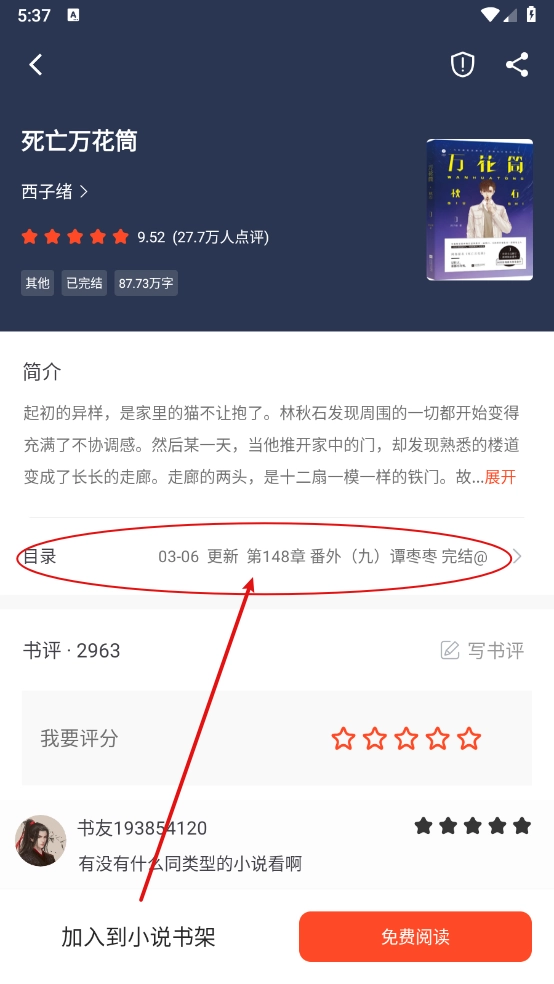Open the 写书评 link

tap(496, 650)
